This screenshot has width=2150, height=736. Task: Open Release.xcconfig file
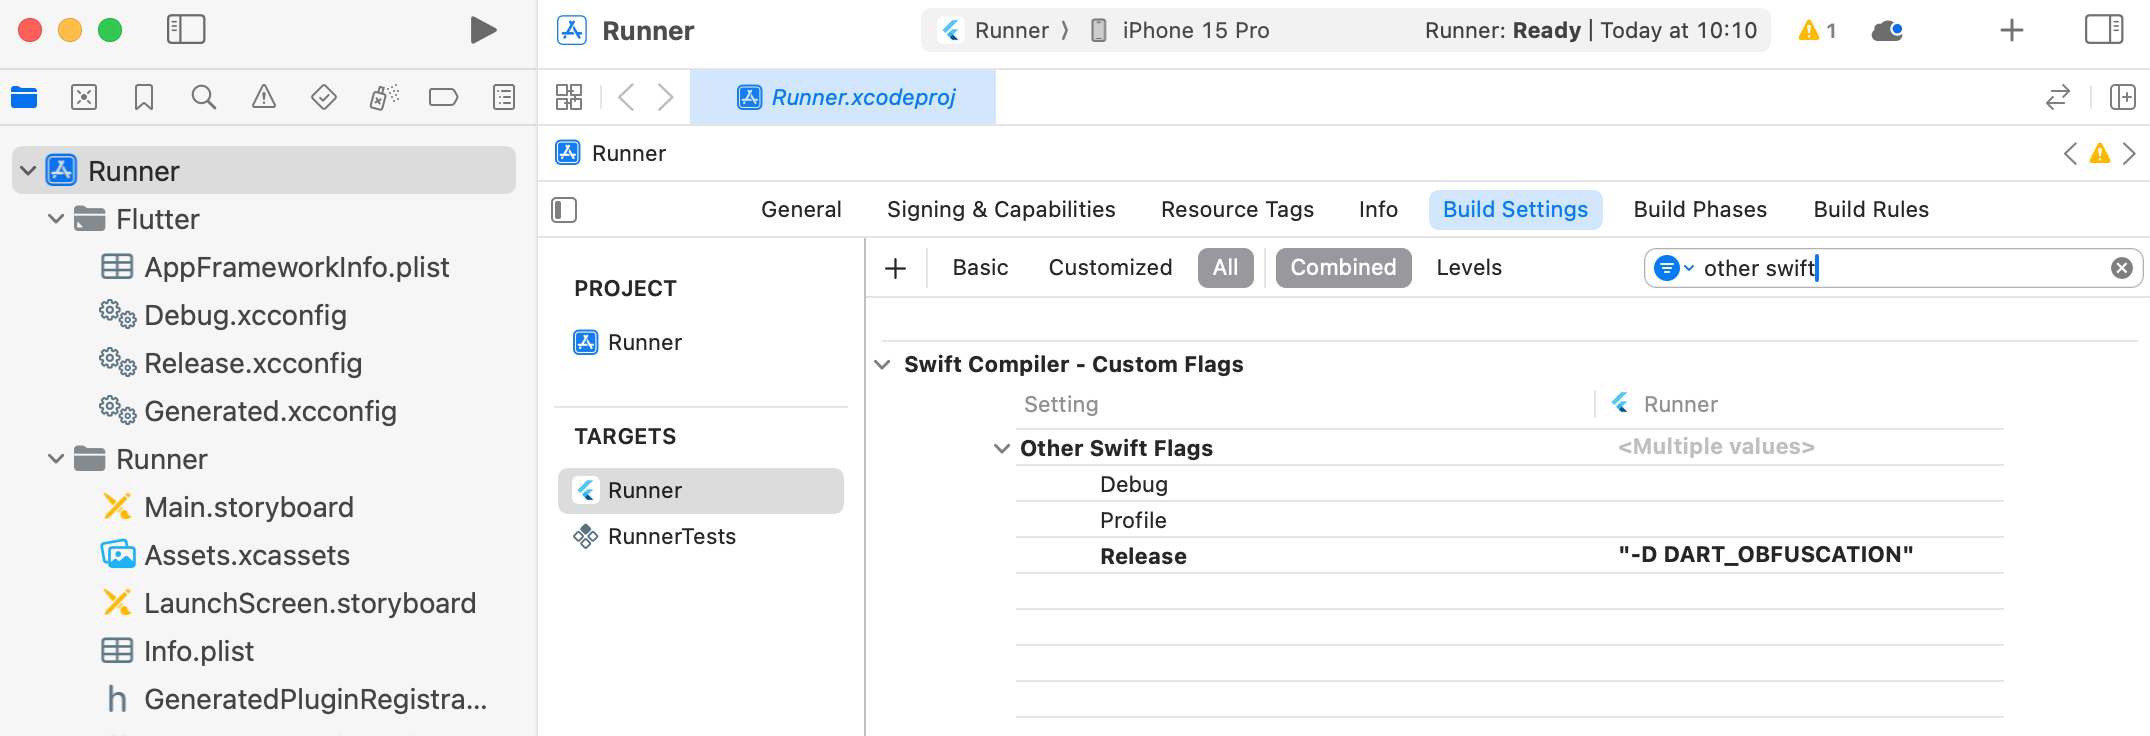[231, 363]
